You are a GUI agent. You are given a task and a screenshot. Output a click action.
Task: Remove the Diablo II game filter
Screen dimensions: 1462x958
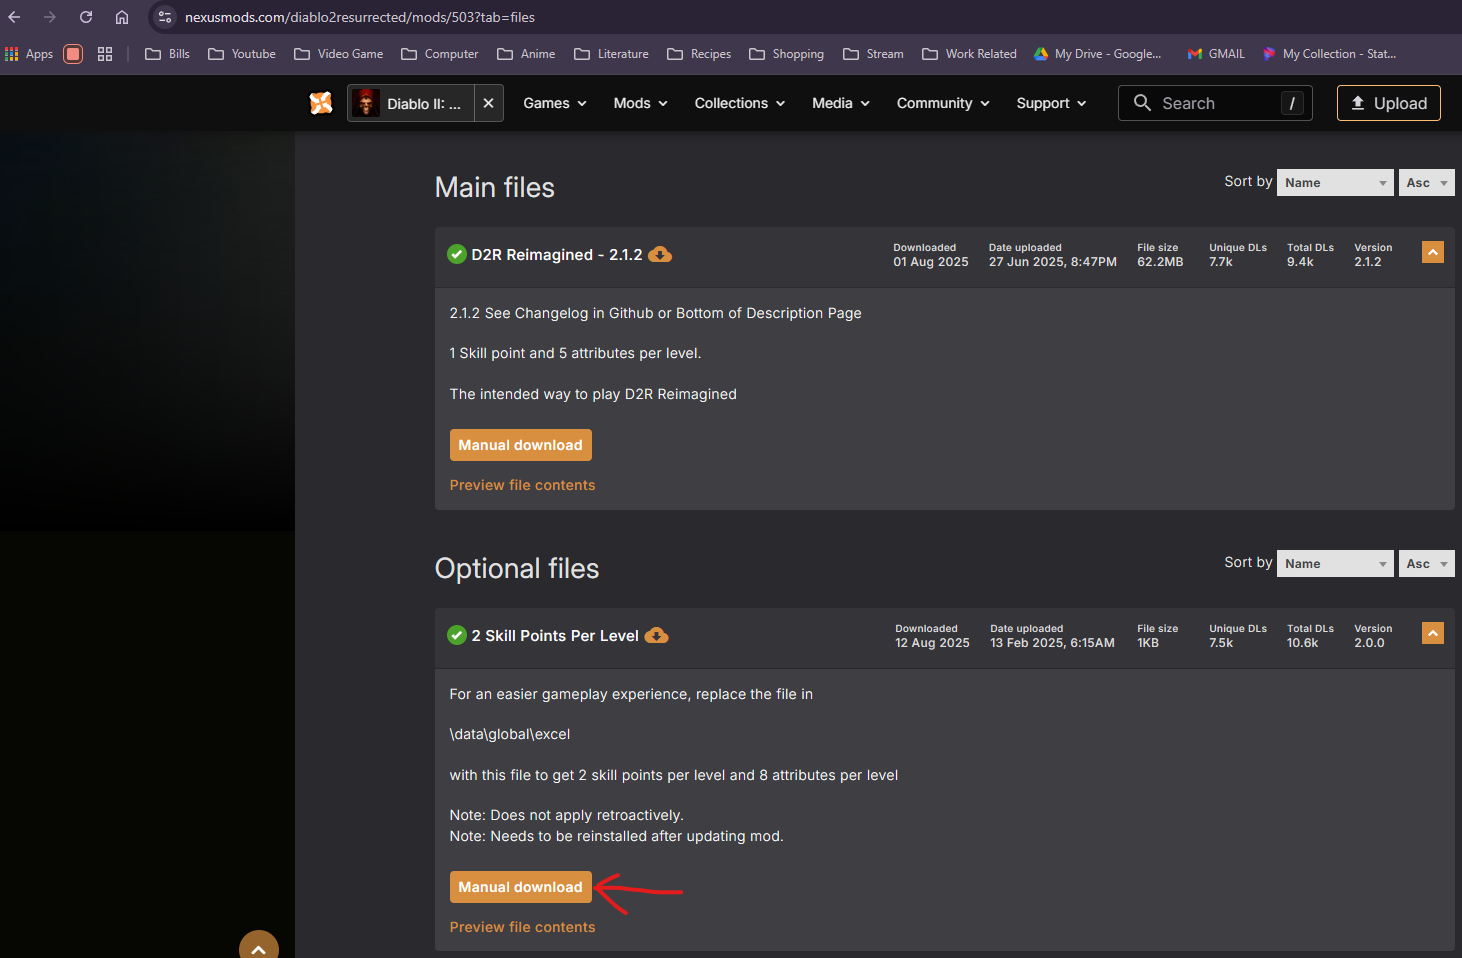coord(488,103)
